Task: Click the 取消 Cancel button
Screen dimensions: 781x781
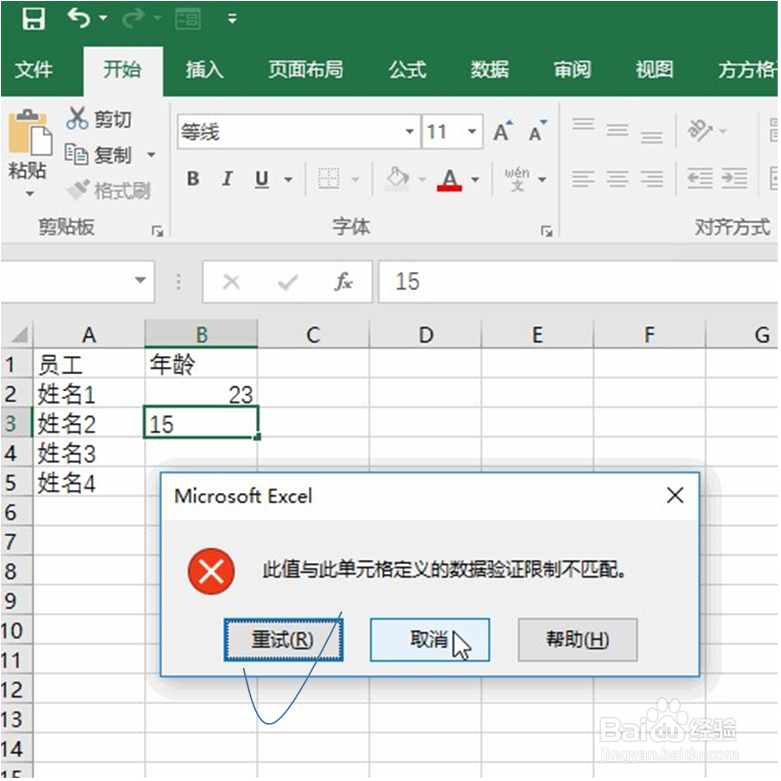Action: (429, 640)
